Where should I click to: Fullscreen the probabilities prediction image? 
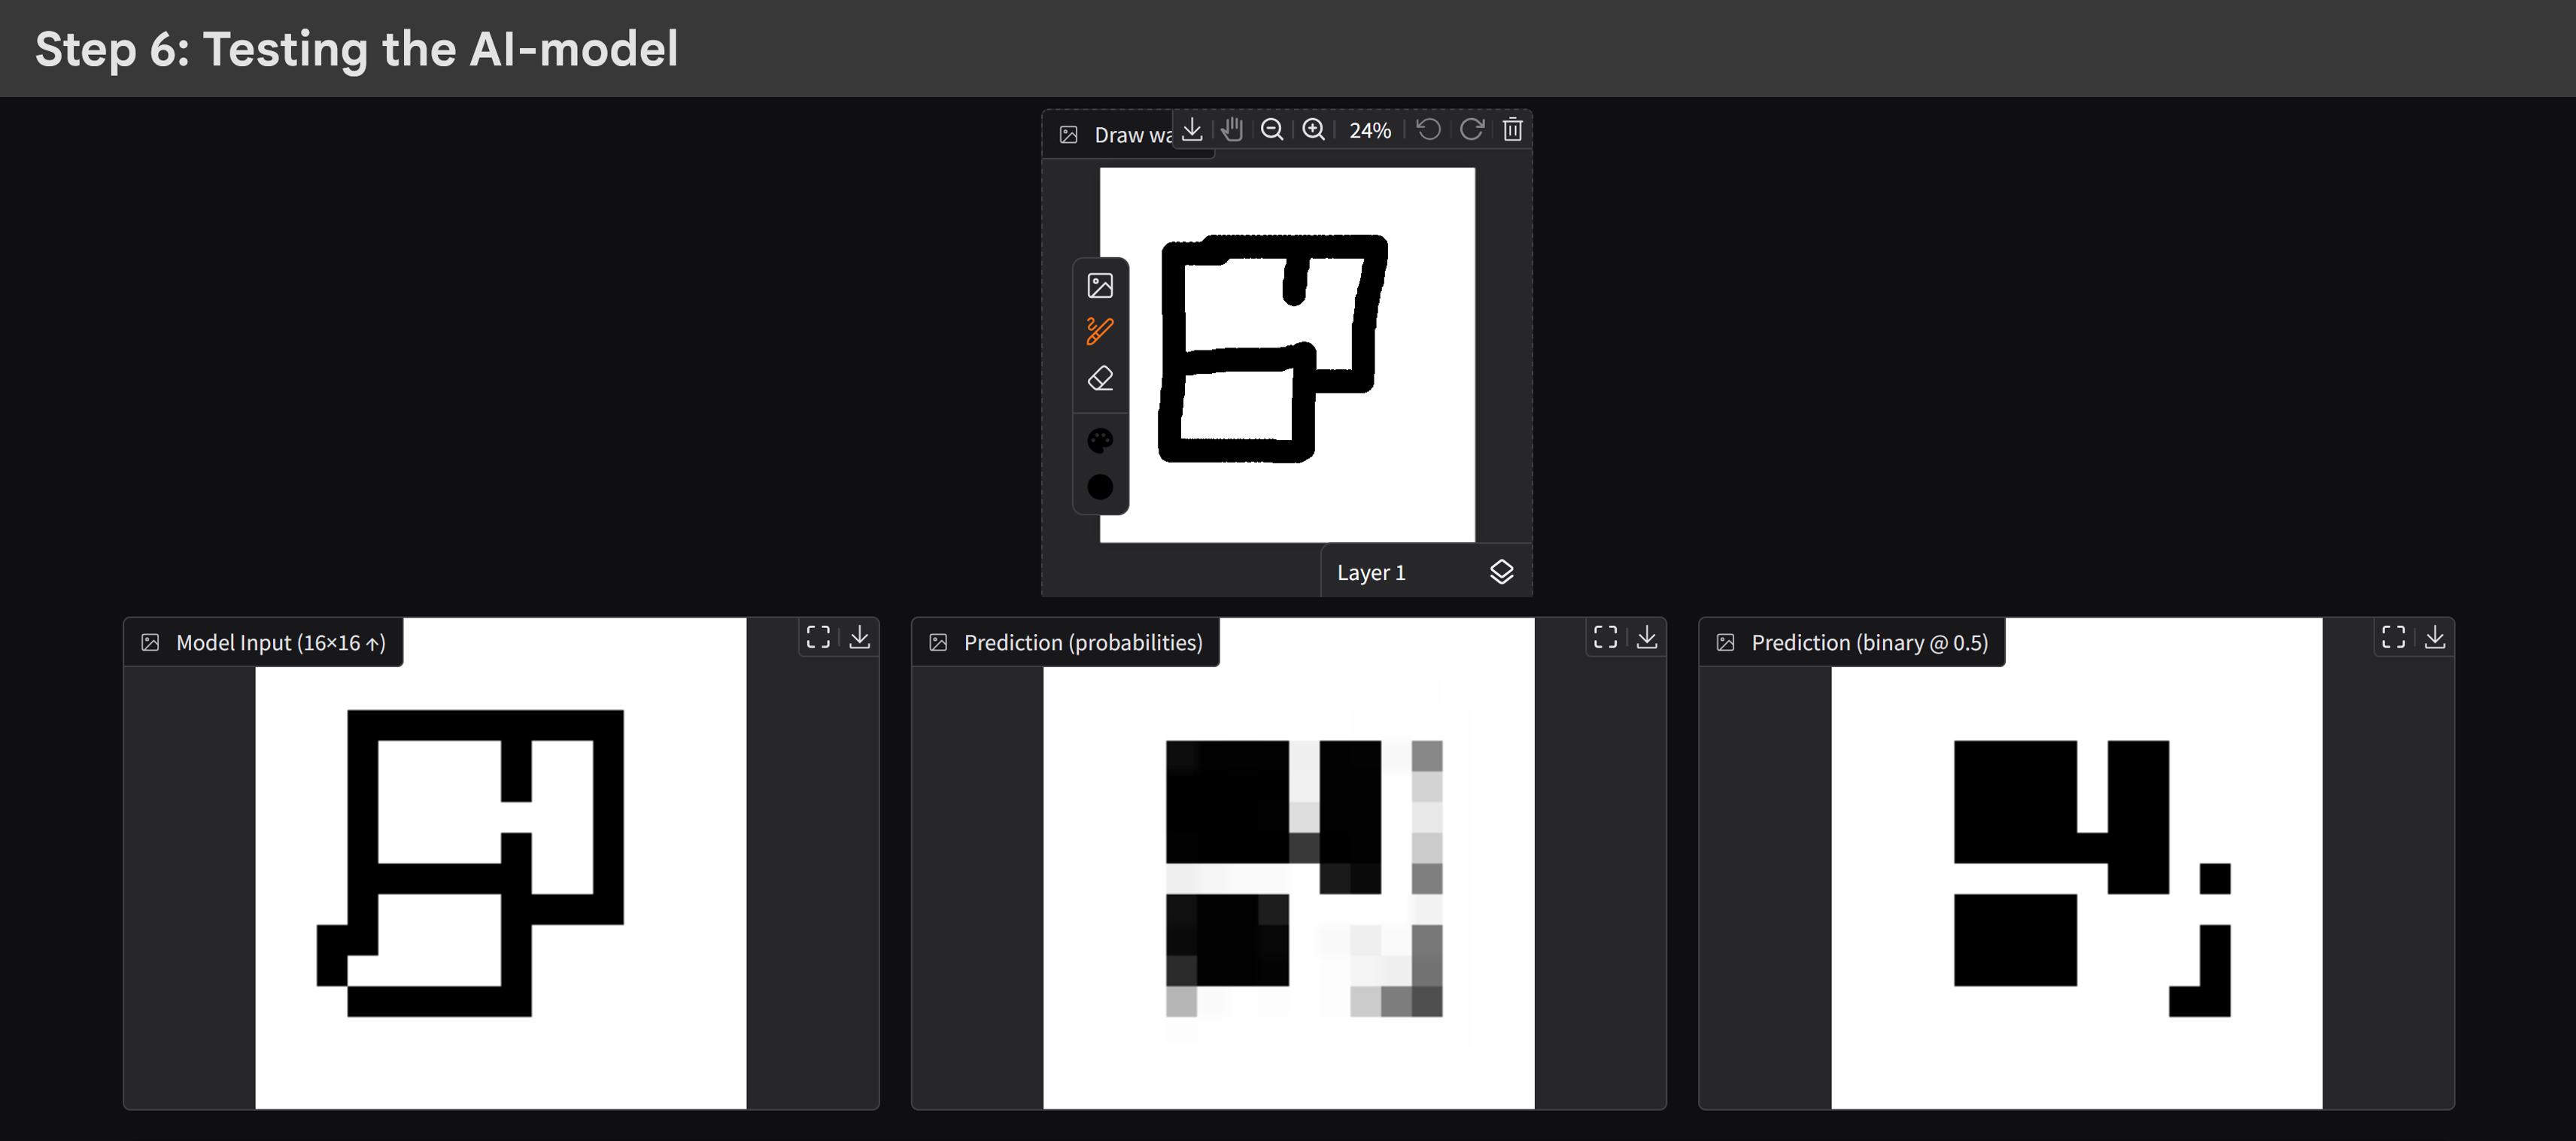click(x=1605, y=638)
